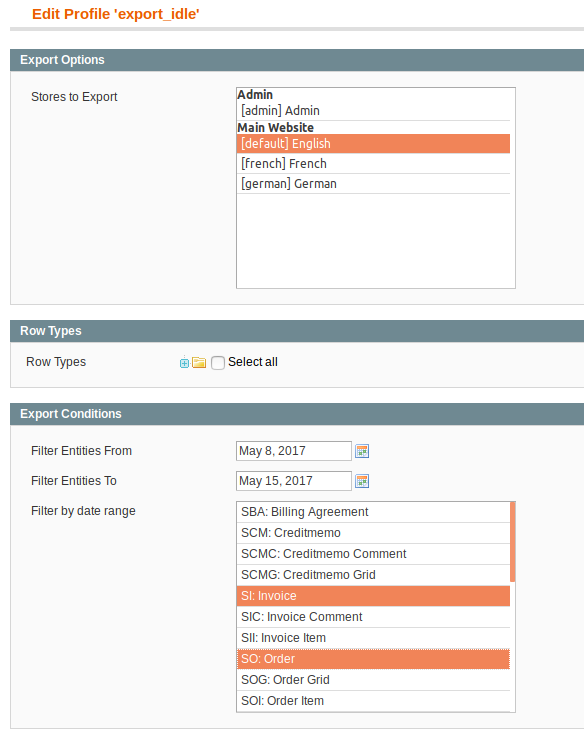Click the Export Options section header

click(x=297, y=60)
